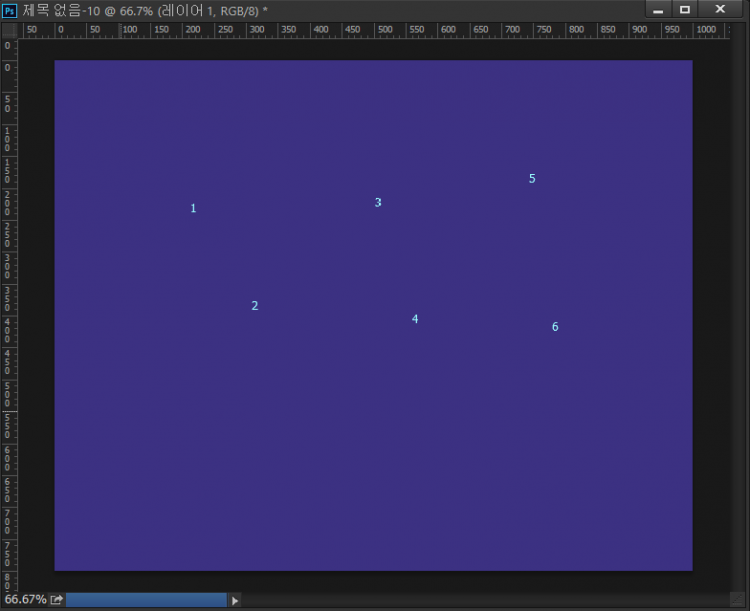Close the untitled document window
Viewport: 750px width, 611px height.
point(719,10)
